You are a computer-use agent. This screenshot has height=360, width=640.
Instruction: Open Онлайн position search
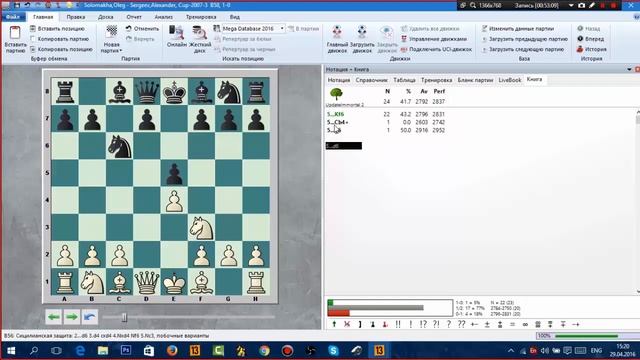coord(176,36)
